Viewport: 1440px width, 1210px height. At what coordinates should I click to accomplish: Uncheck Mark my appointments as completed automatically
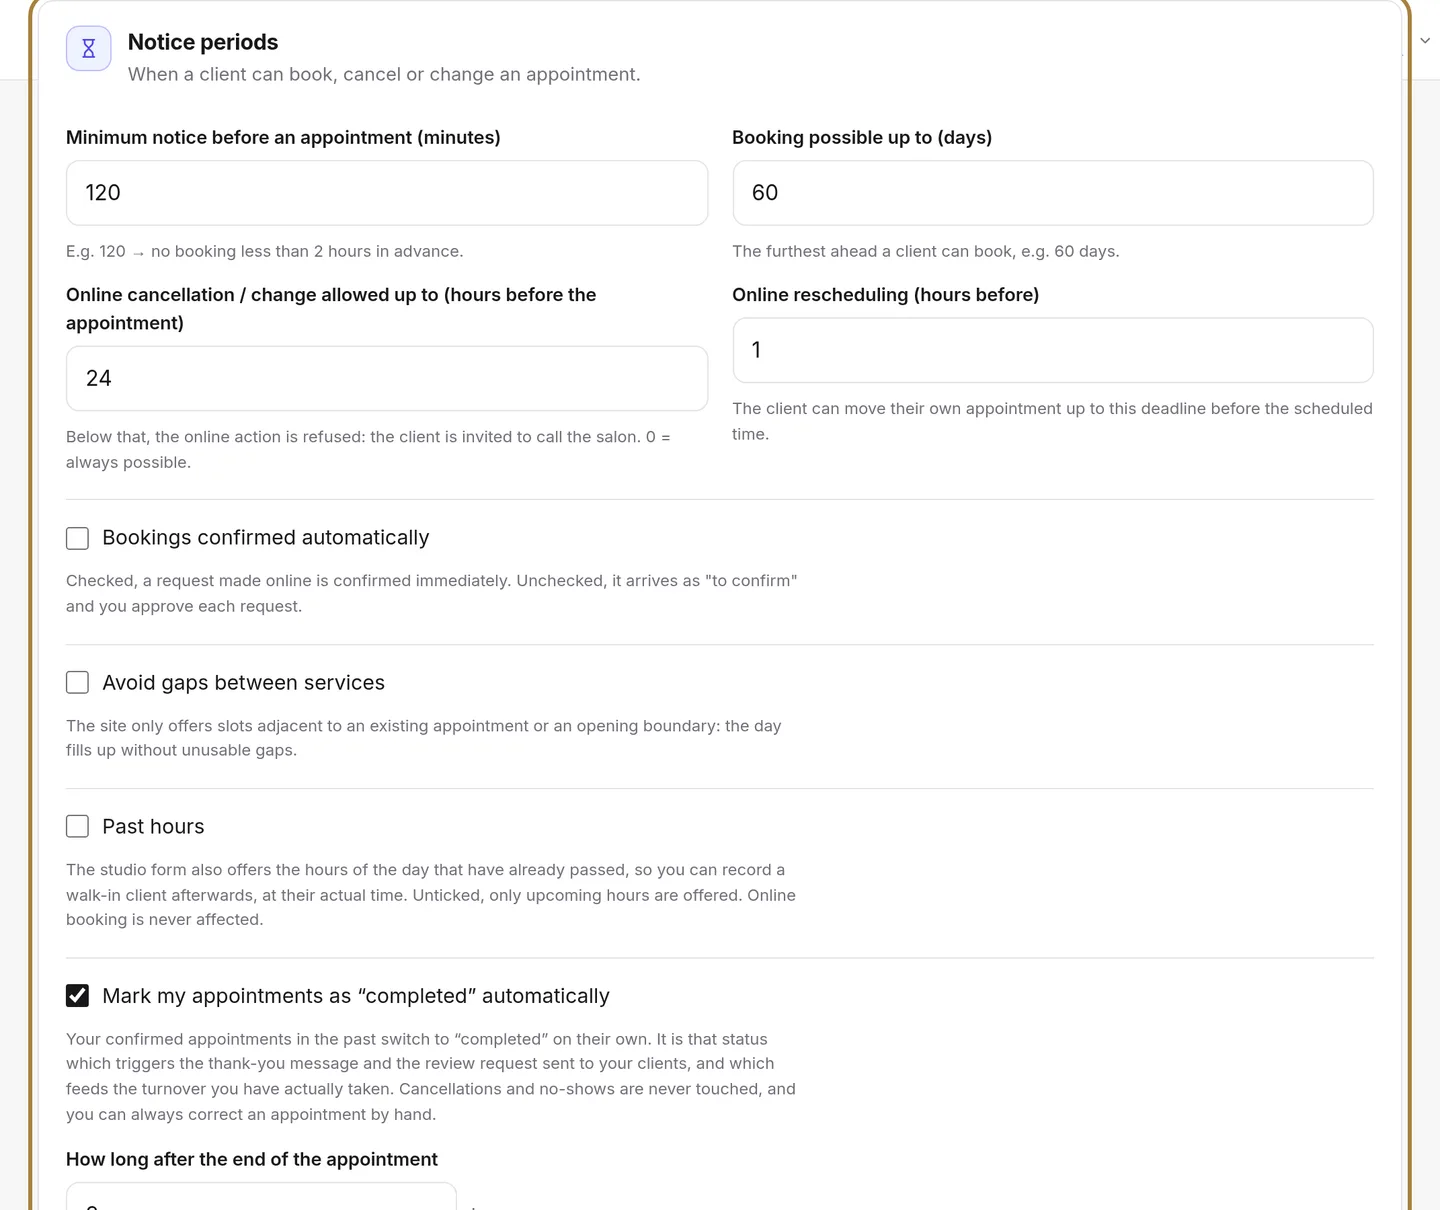(x=77, y=996)
